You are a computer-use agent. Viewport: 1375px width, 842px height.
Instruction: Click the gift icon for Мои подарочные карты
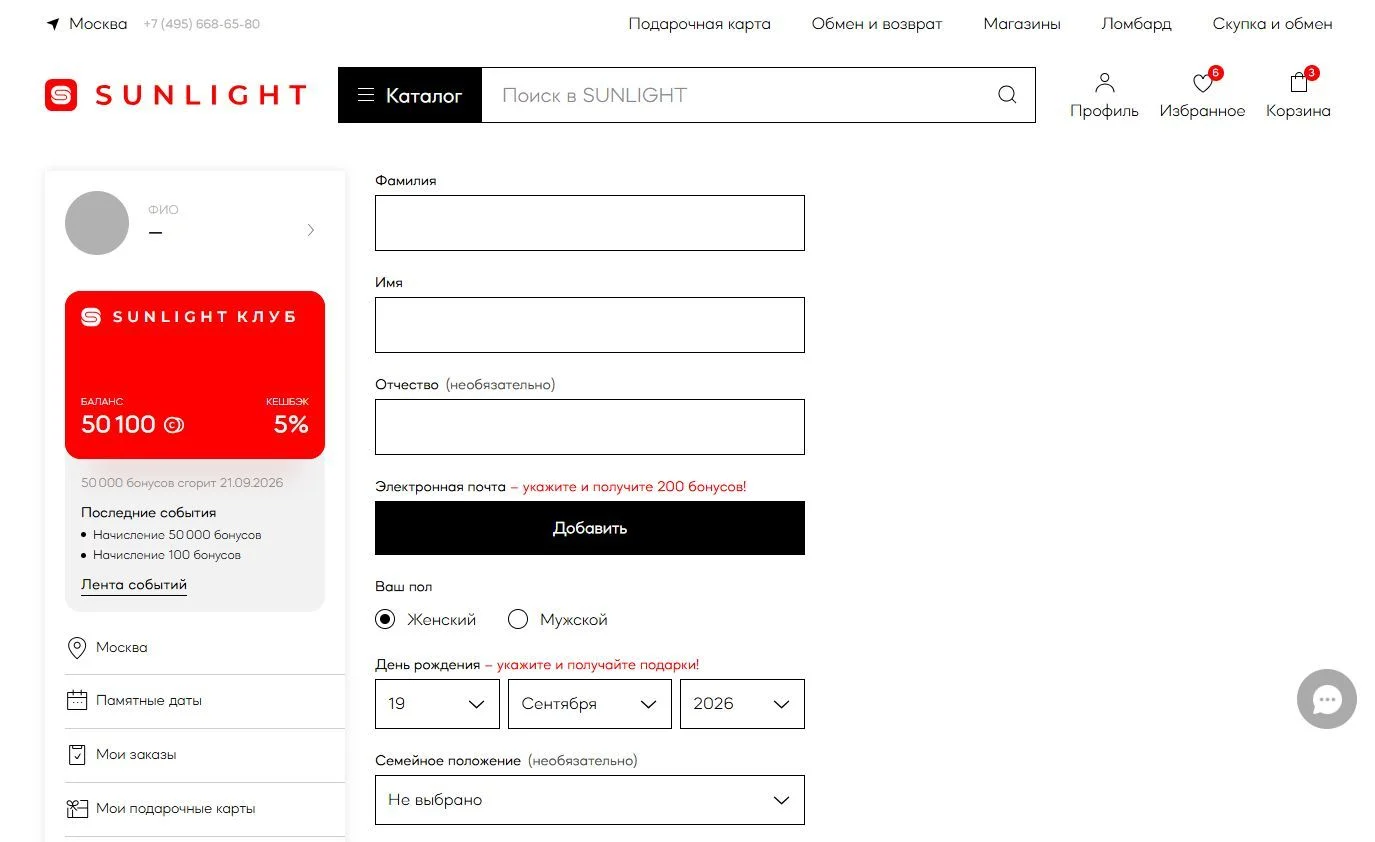[x=76, y=809]
